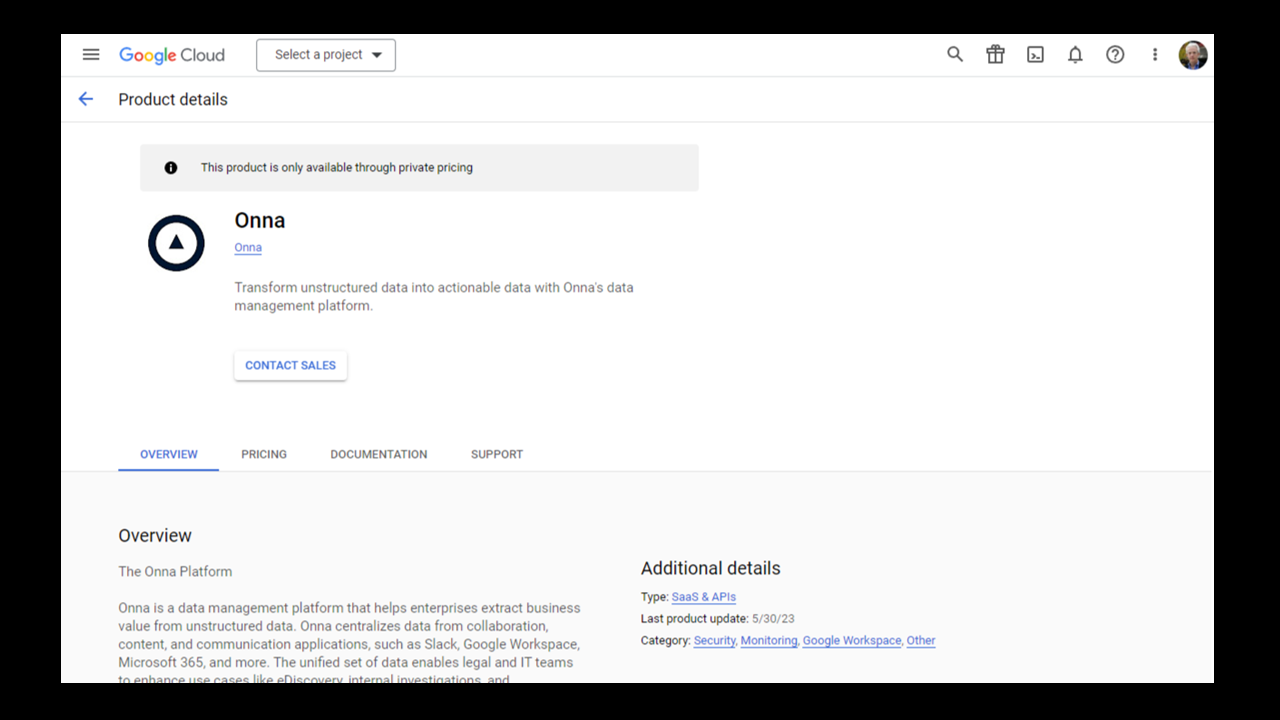Open the Google Workspace category link
This screenshot has height=720, width=1280.
click(x=852, y=640)
